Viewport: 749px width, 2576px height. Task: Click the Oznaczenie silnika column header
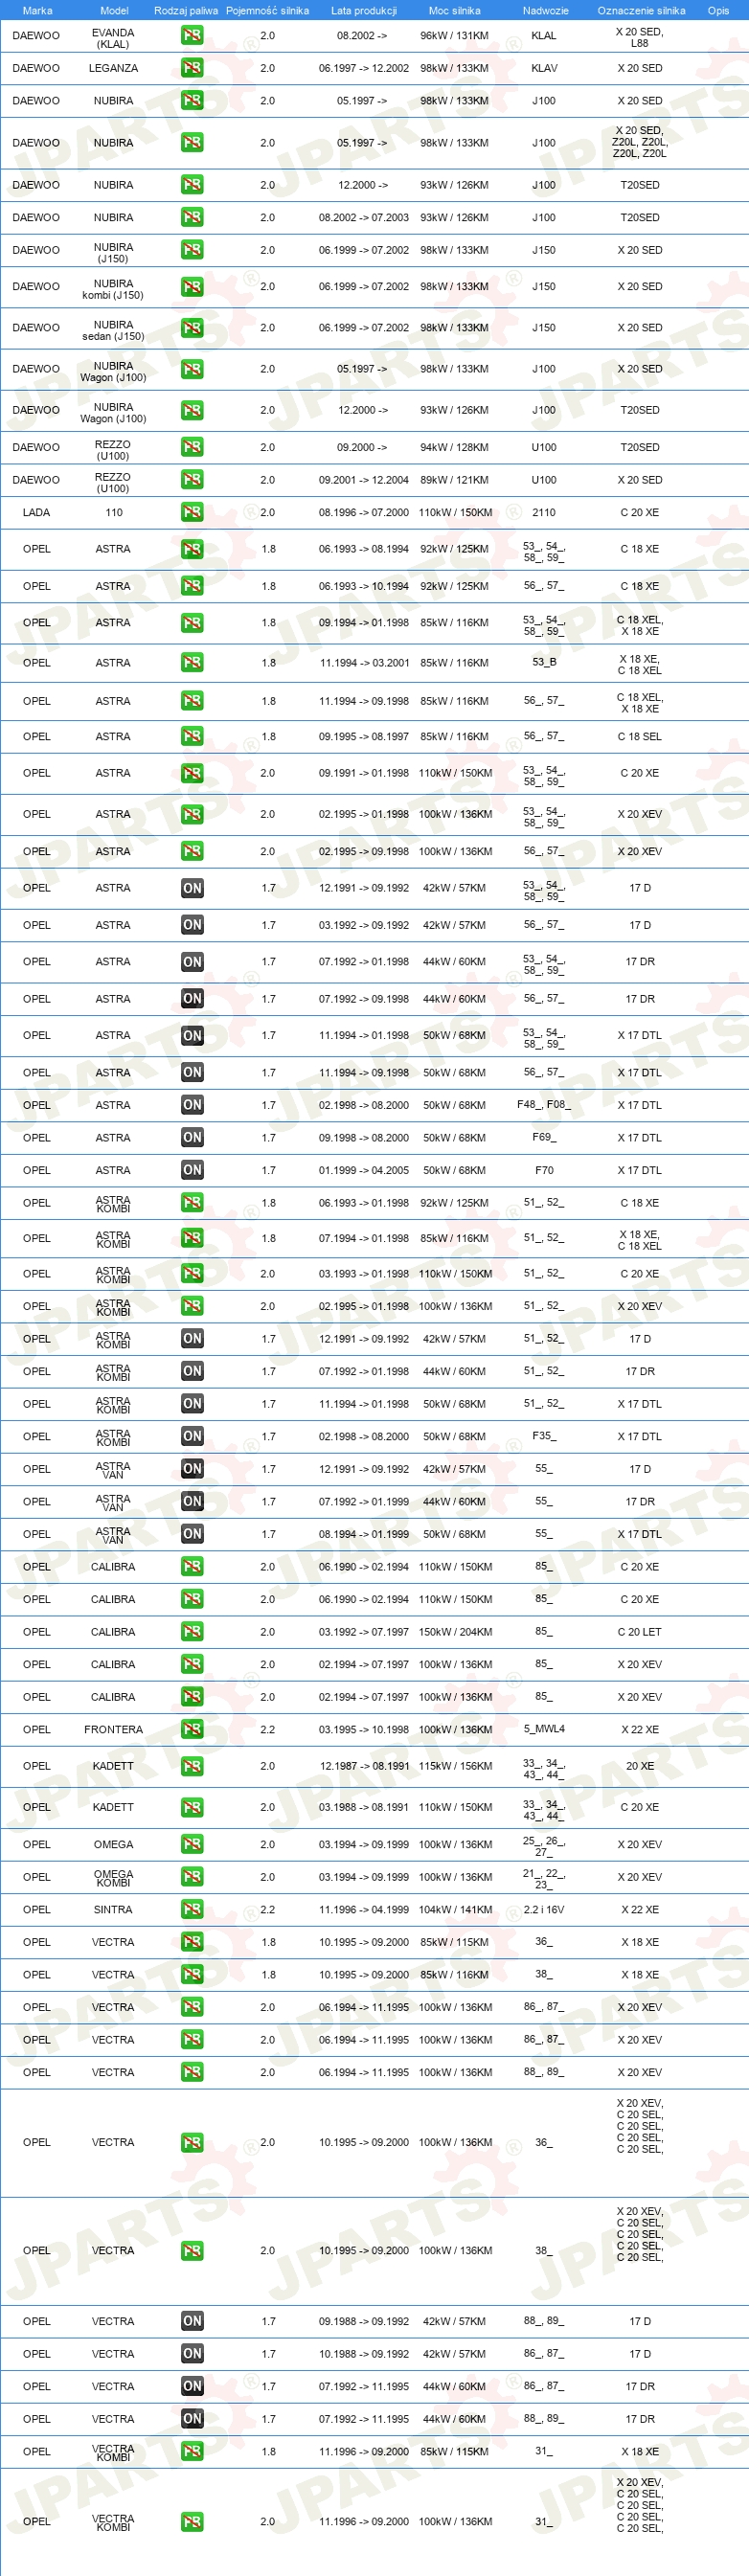tap(641, 10)
